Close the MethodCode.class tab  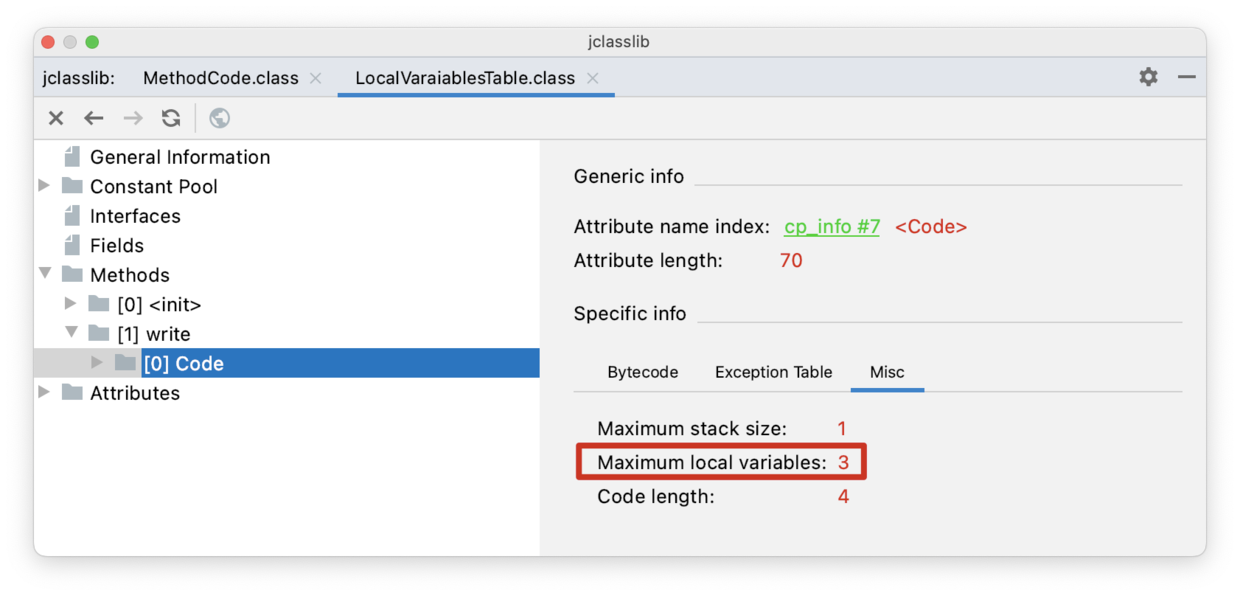(x=316, y=78)
